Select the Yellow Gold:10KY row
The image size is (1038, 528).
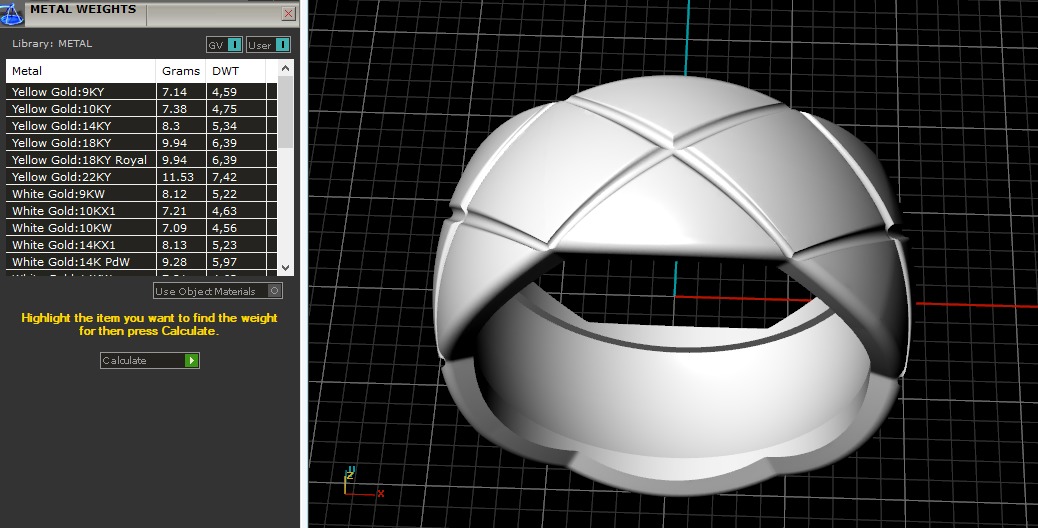[142, 109]
